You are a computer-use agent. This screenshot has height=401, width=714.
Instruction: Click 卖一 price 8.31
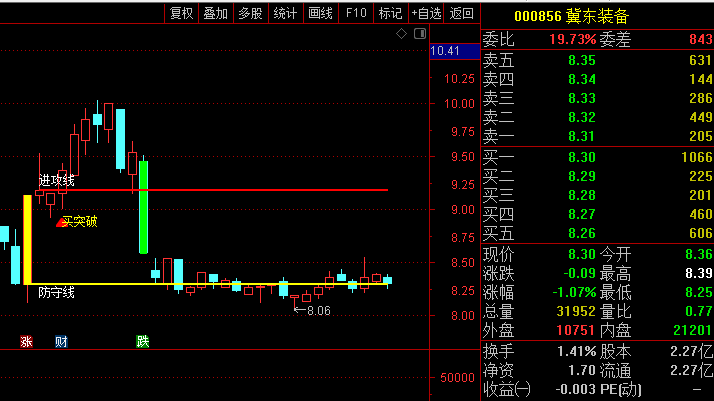[582, 136]
